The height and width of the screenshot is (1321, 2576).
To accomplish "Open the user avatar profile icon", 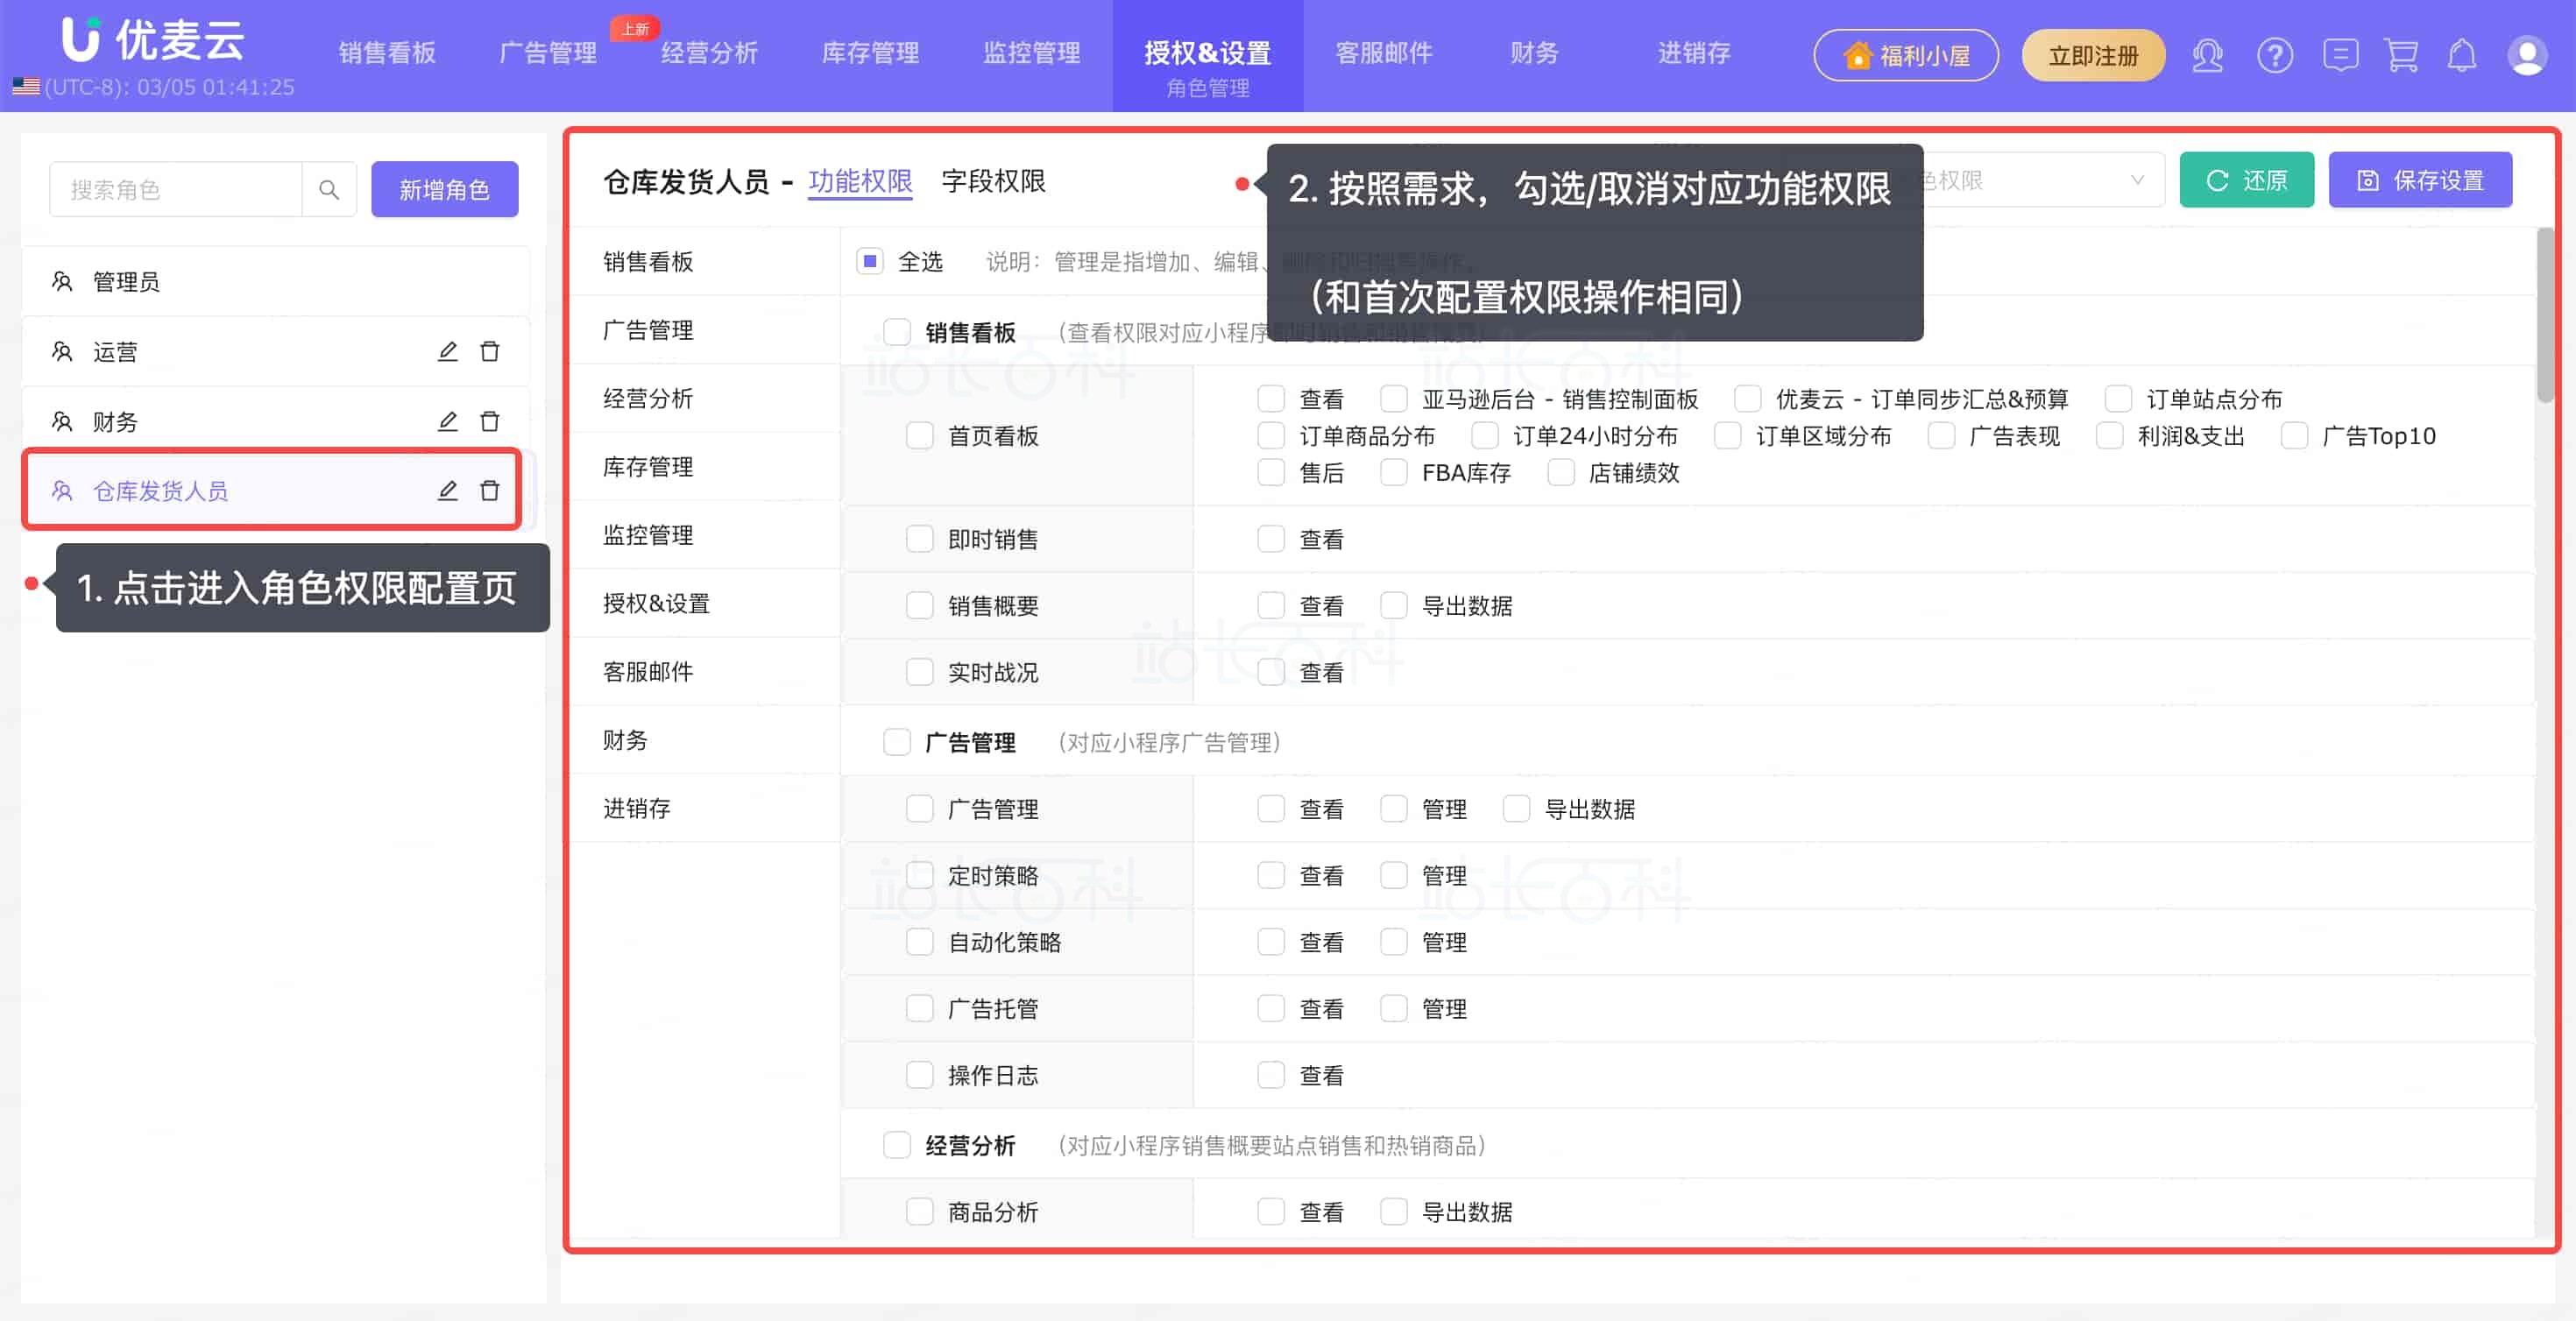I will point(2527,55).
